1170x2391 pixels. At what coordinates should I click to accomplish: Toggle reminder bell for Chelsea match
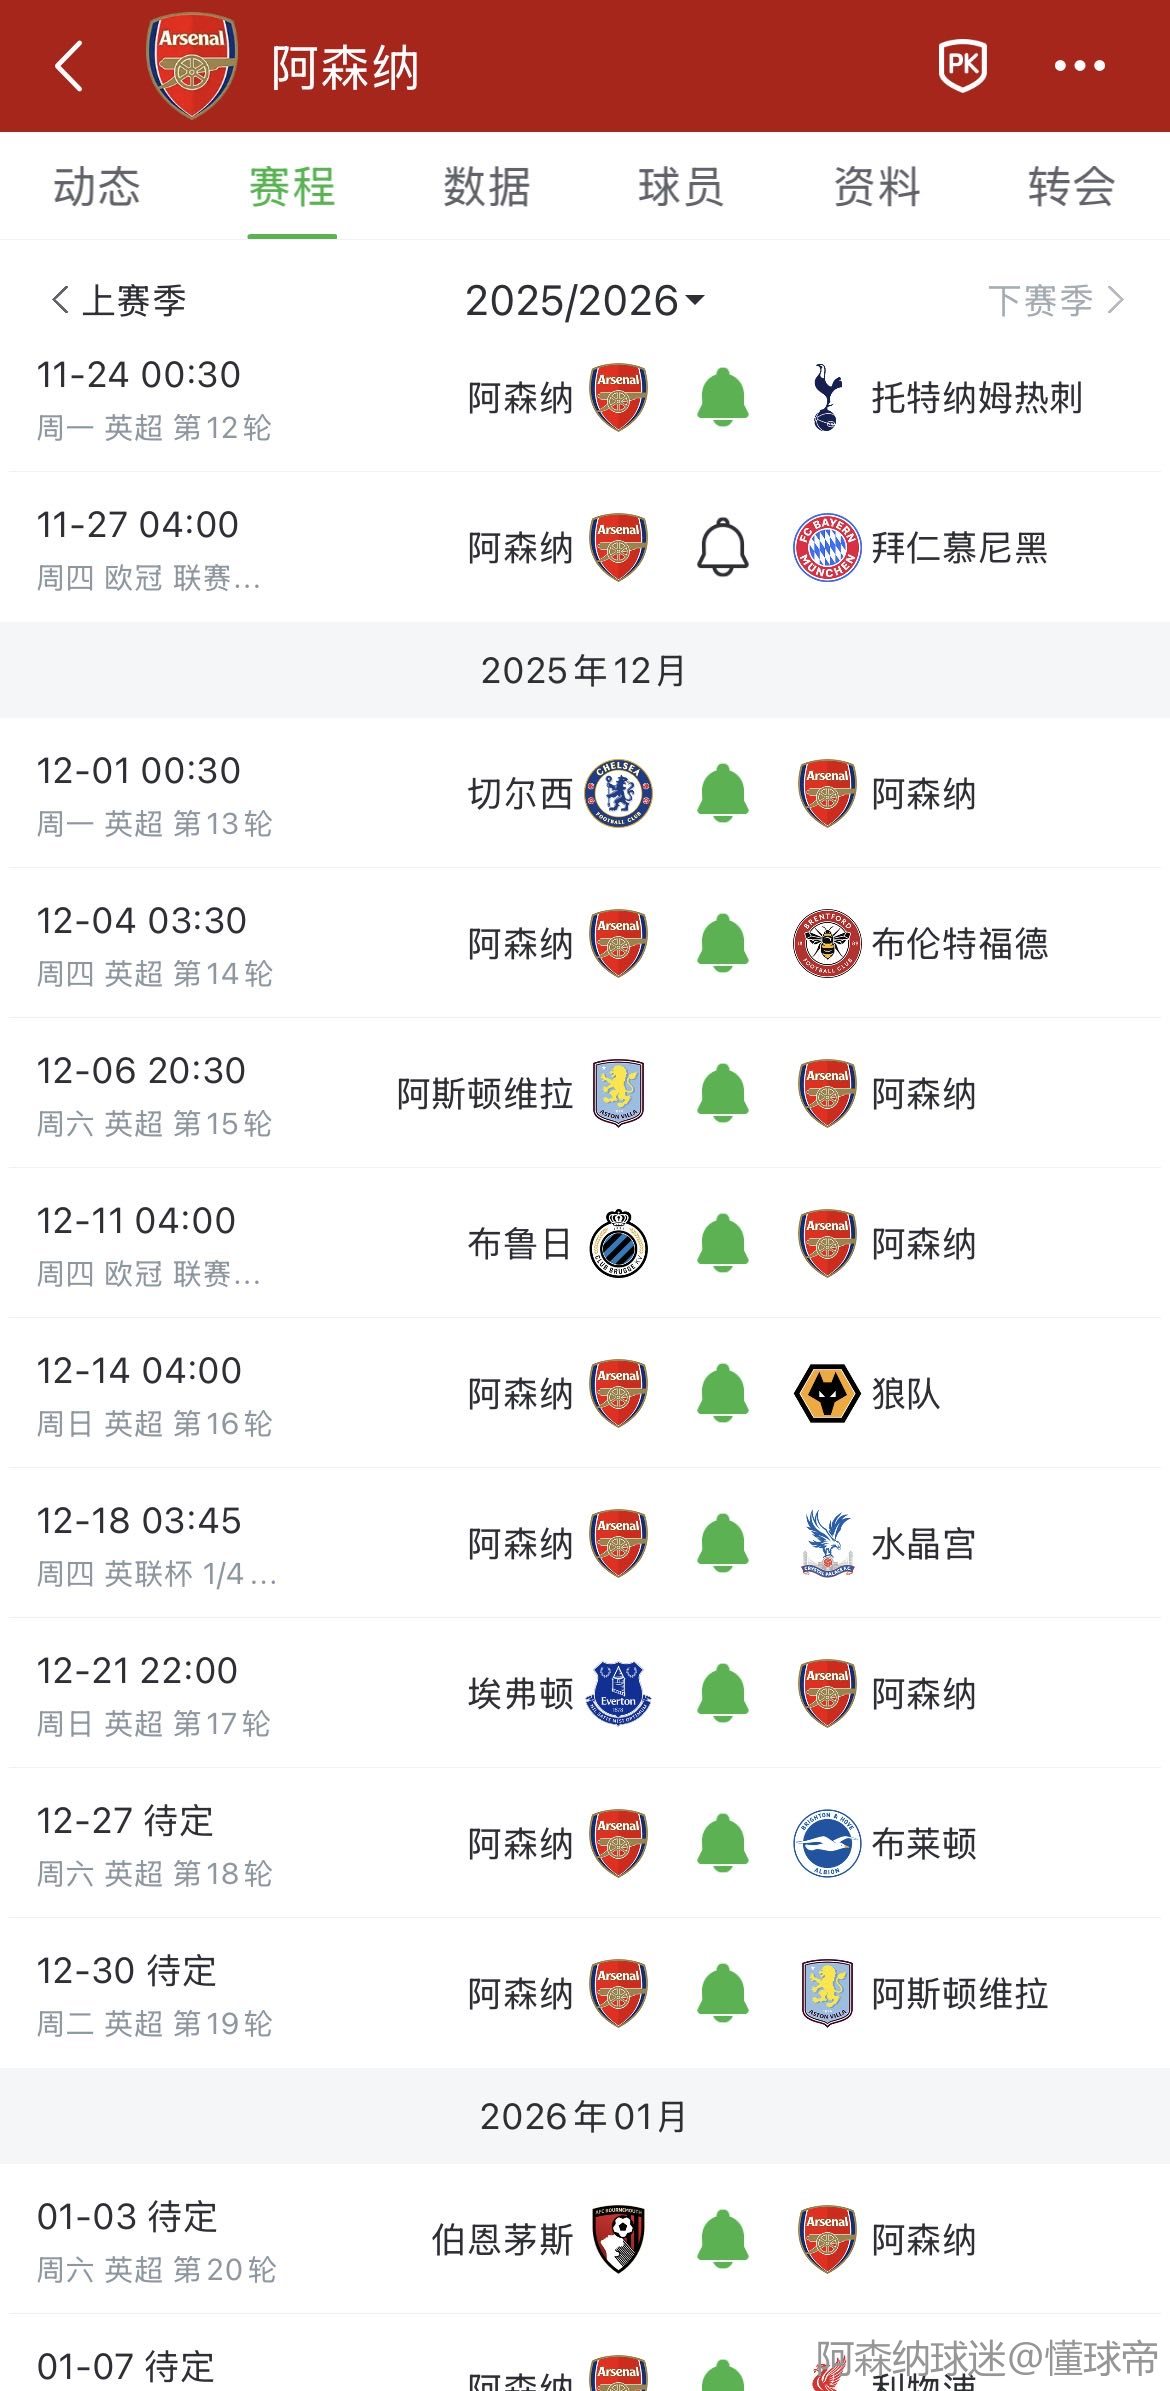pyautogui.click(x=722, y=793)
